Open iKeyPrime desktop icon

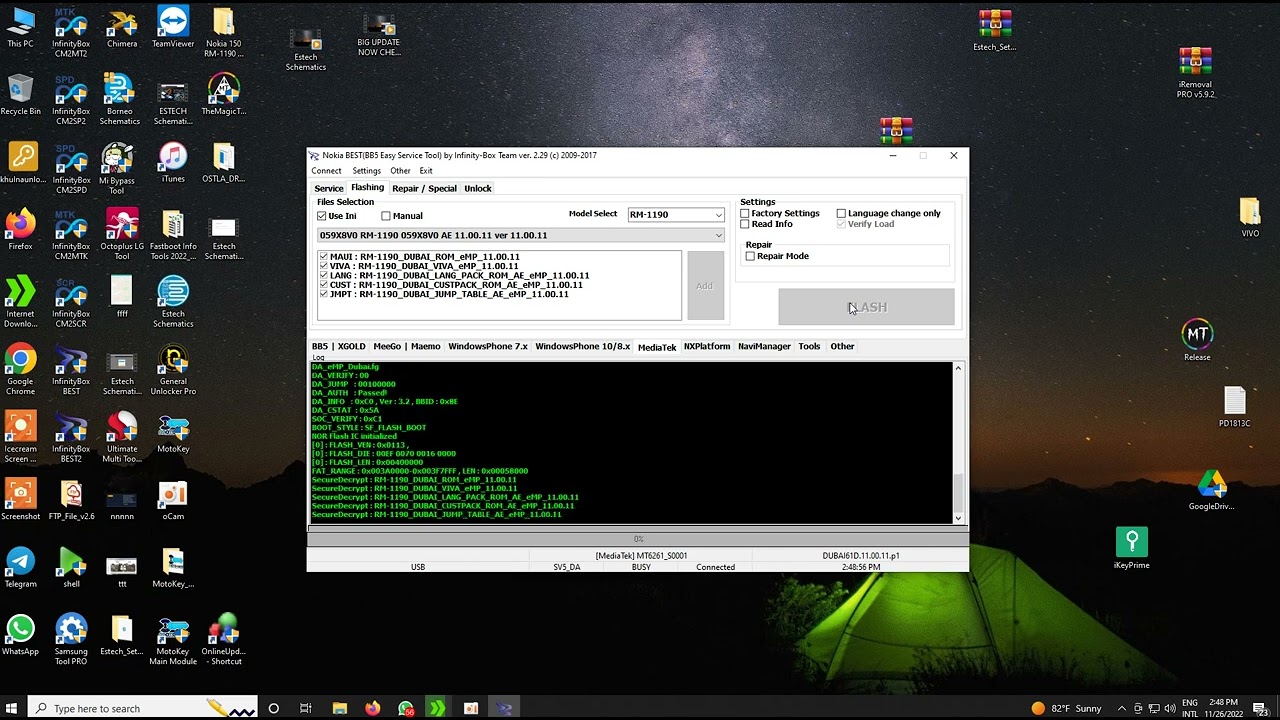[1132, 548]
